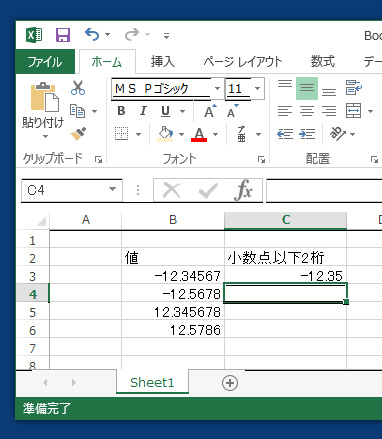Save the workbook with floppy icon
The width and height of the screenshot is (382, 439).
[62, 35]
